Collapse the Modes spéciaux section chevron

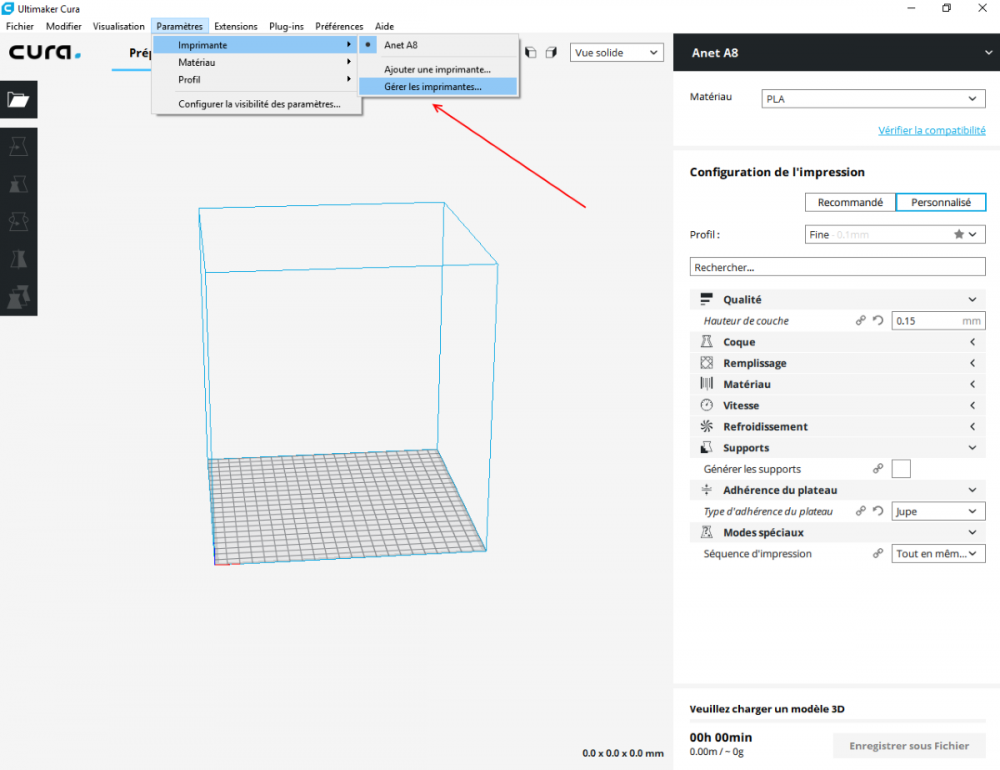point(972,532)
